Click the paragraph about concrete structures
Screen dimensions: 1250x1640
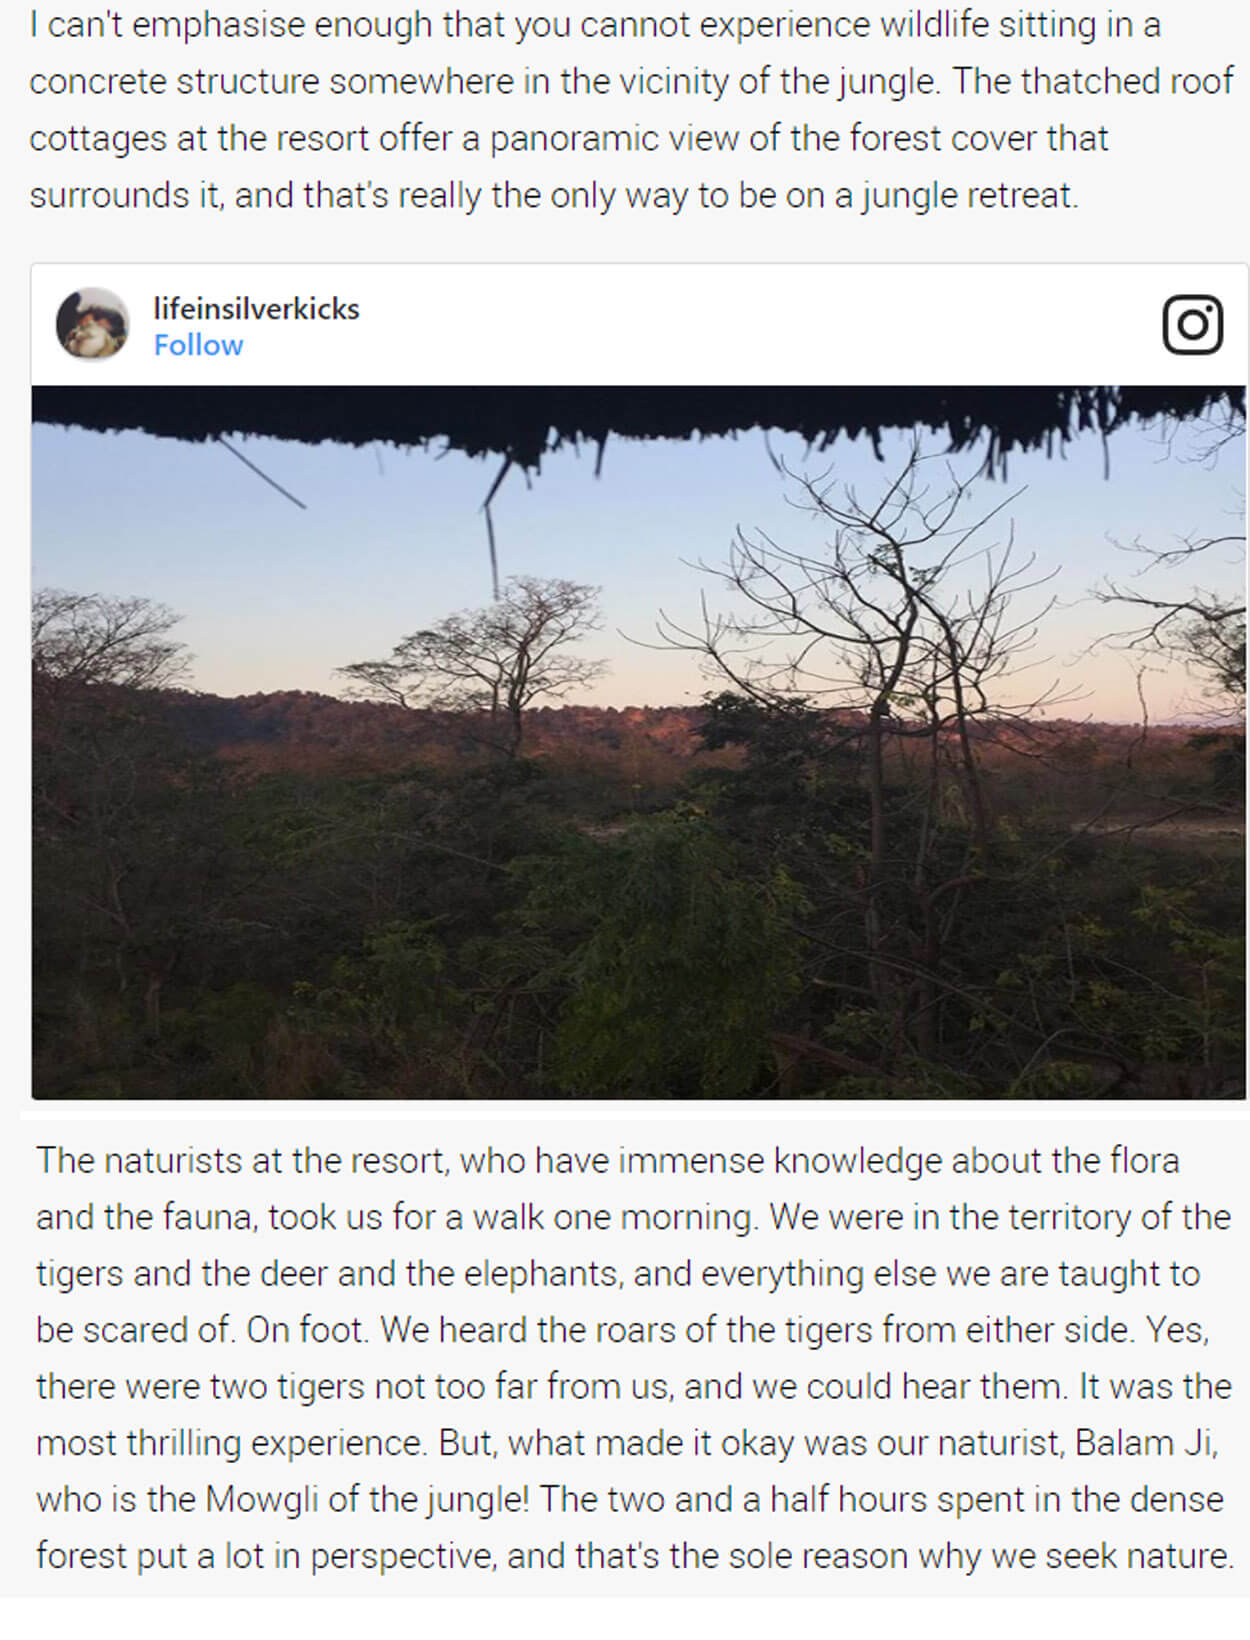[630, 110]
